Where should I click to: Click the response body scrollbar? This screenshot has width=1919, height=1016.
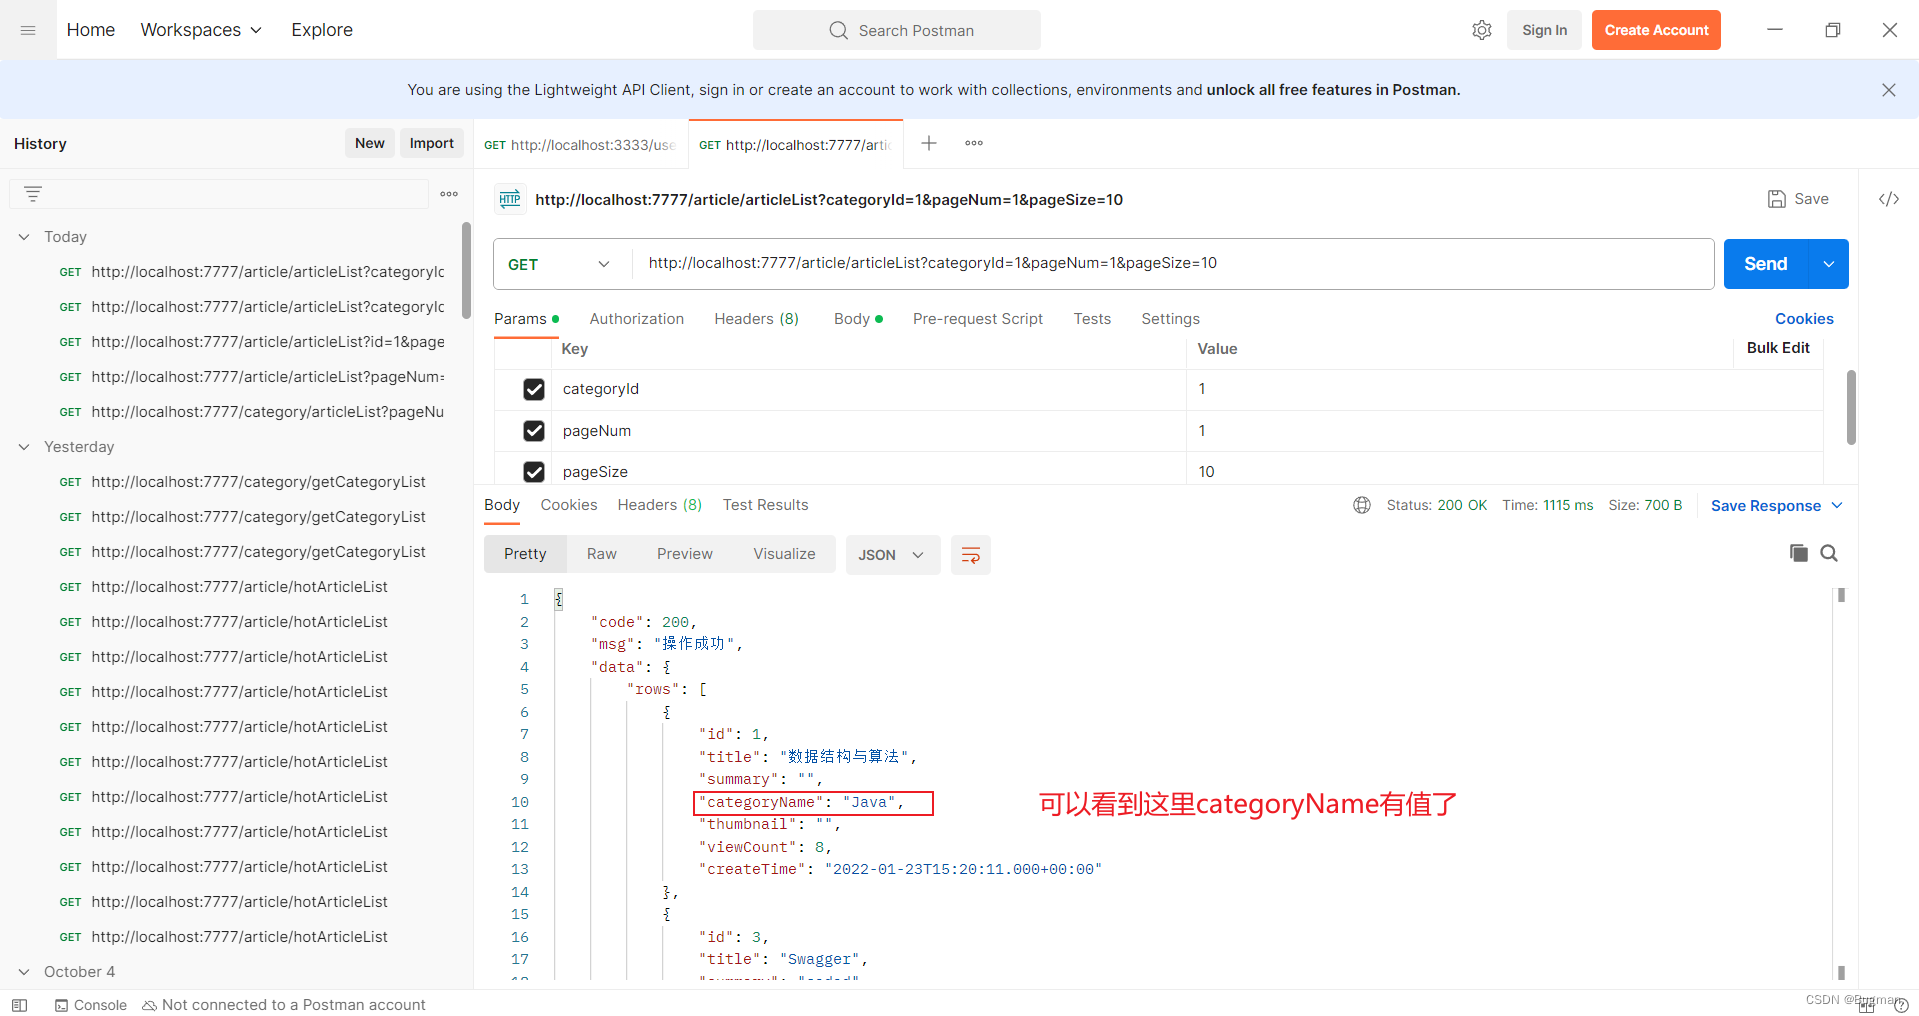(x=1841, y=785)
